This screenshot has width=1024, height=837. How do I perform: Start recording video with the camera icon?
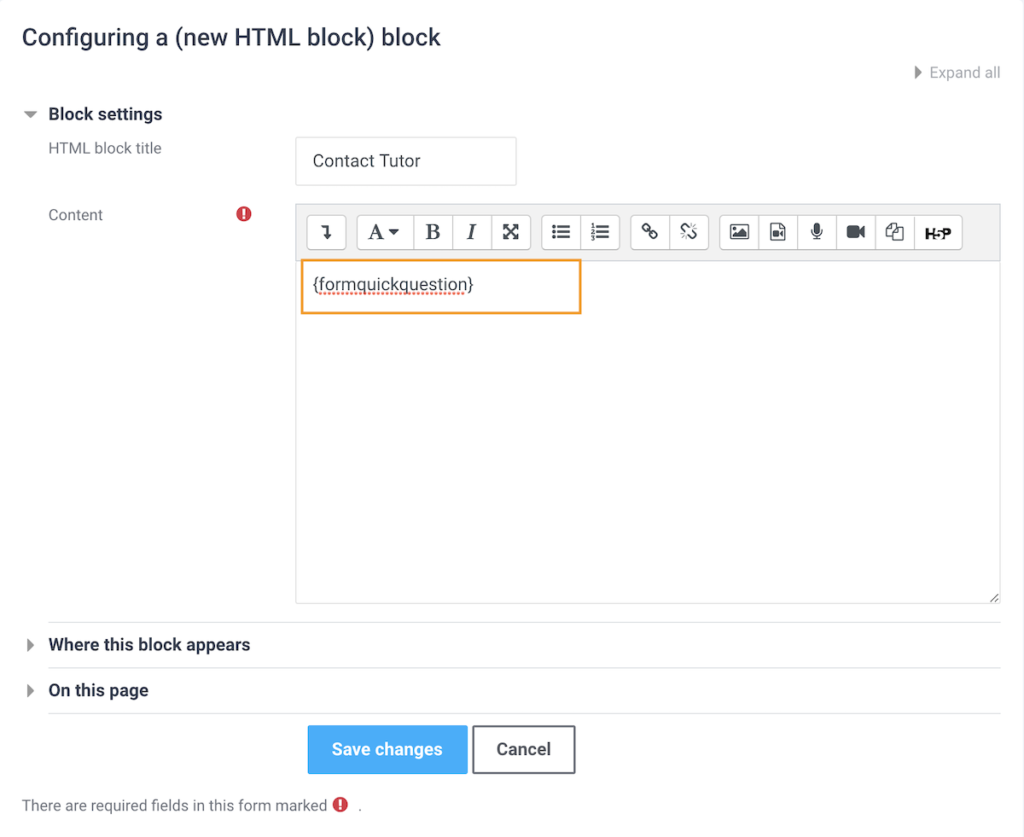point(856,232)
